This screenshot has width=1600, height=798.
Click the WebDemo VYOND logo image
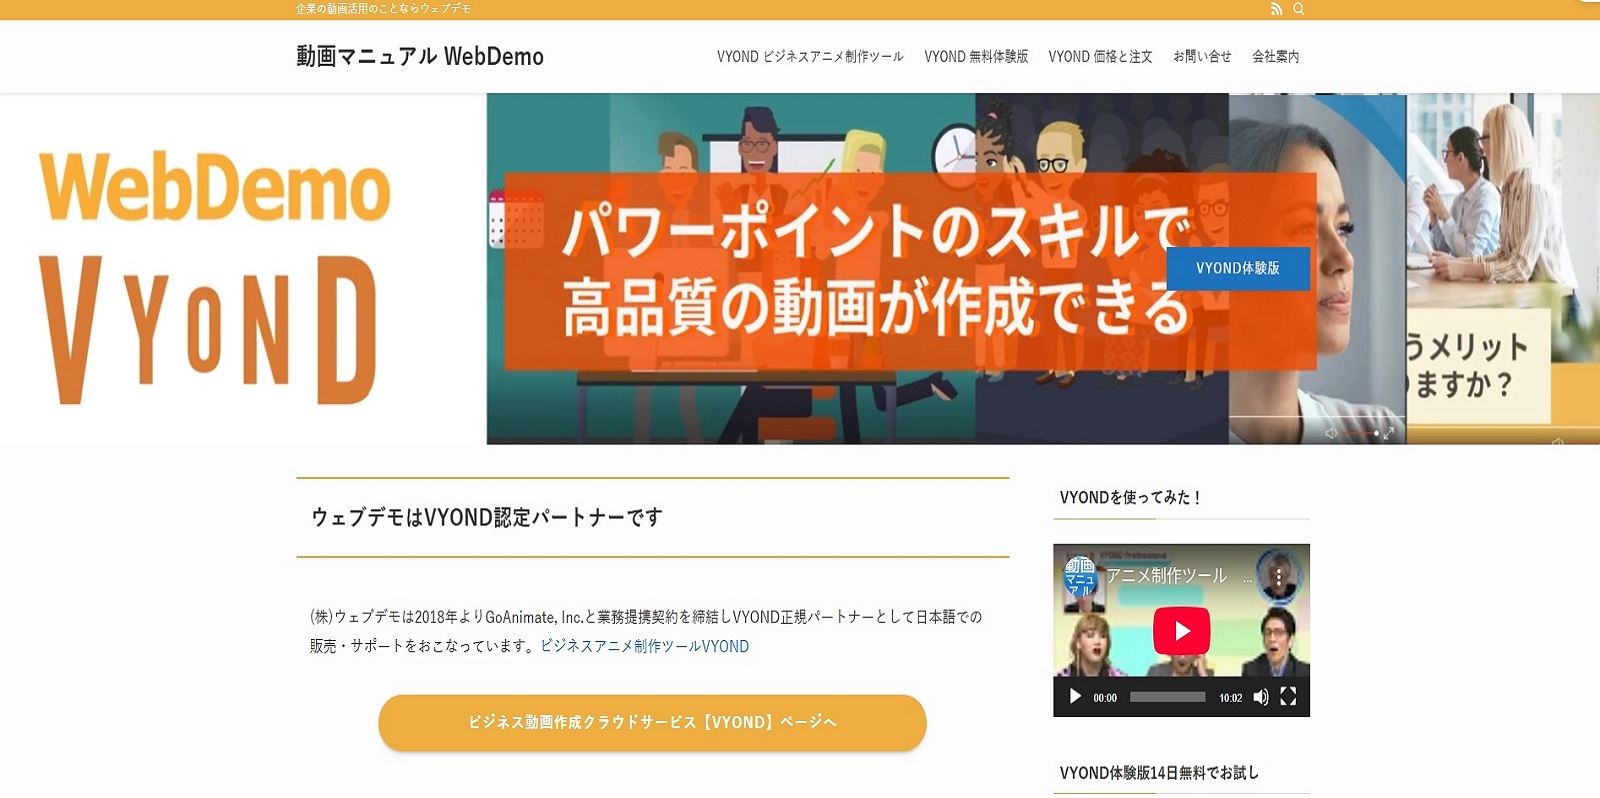point(214,276)
